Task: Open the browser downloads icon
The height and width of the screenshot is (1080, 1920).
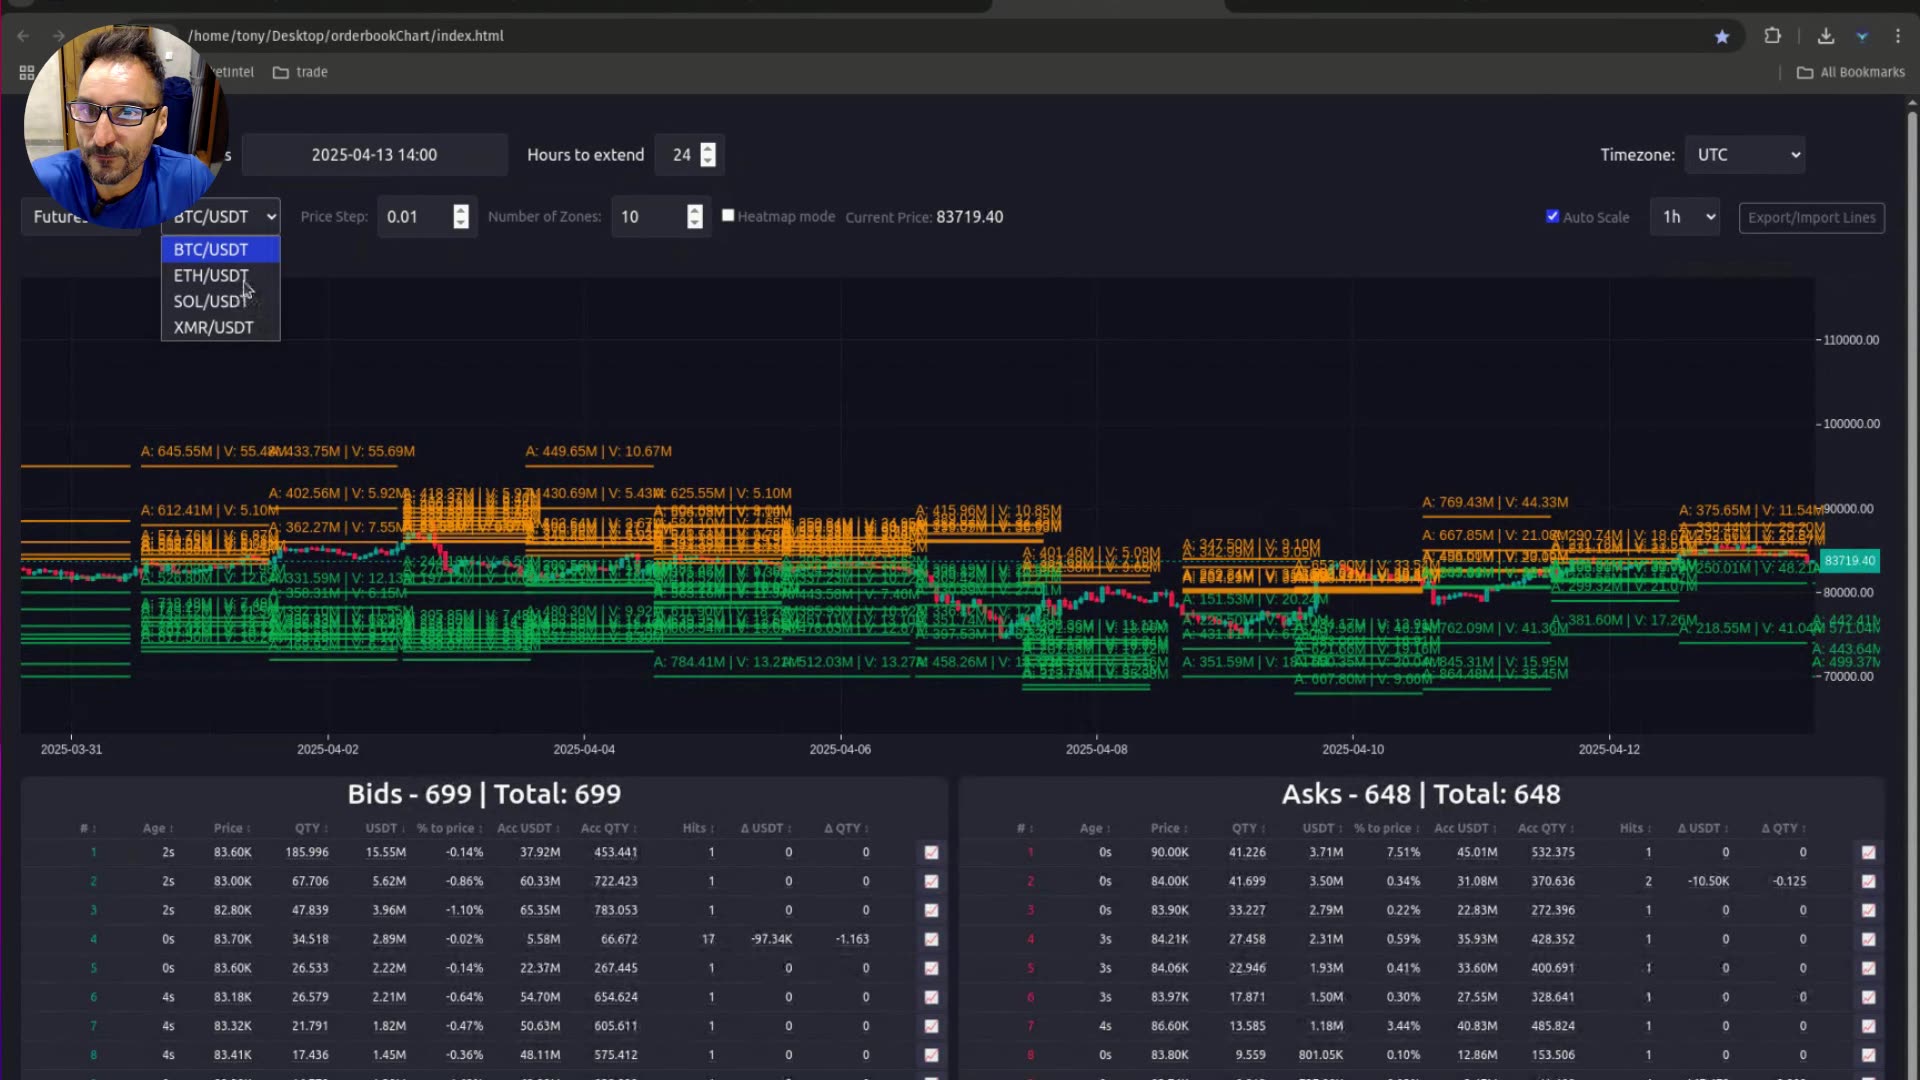Action: click(x=1826, y=36)
